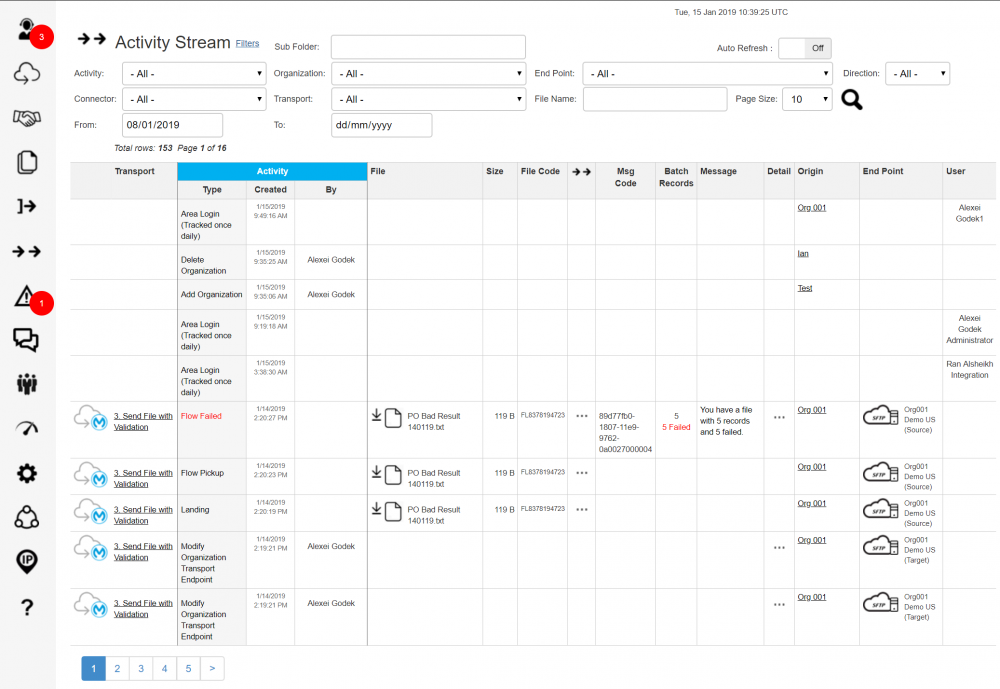Open the settings gear in sidebar

27,473
